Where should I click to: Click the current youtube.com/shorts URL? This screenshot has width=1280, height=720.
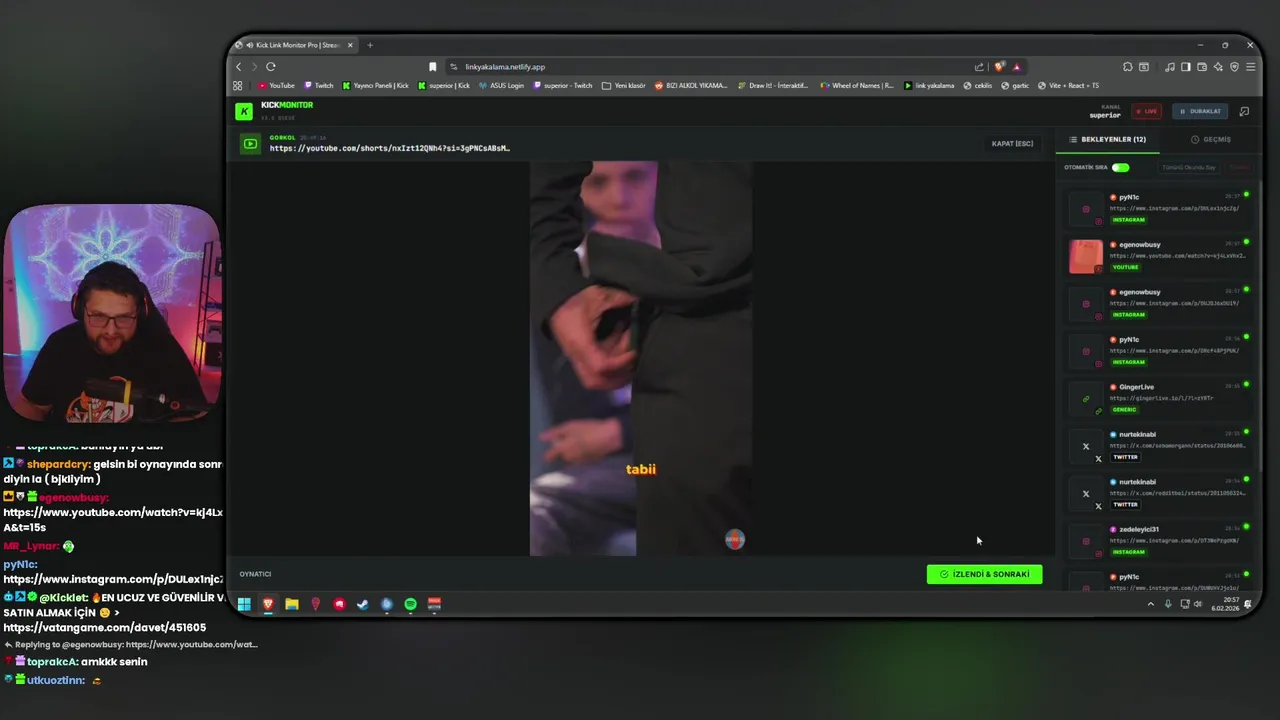(x=389, y=148)
